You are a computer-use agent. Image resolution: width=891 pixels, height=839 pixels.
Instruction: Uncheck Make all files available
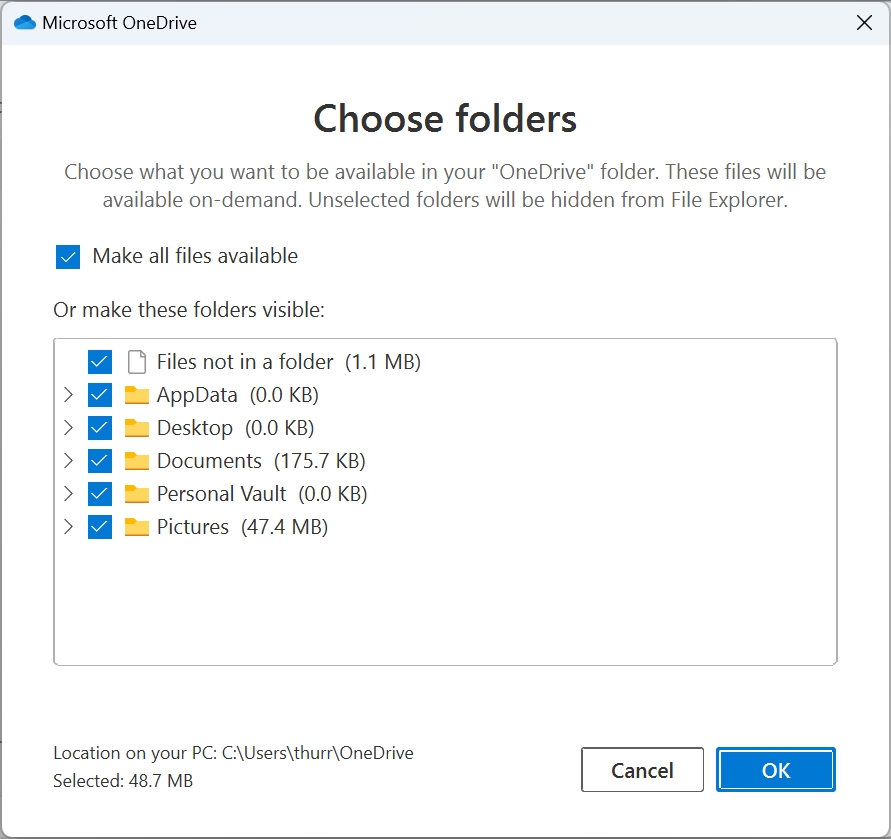[x=68, y=257]
